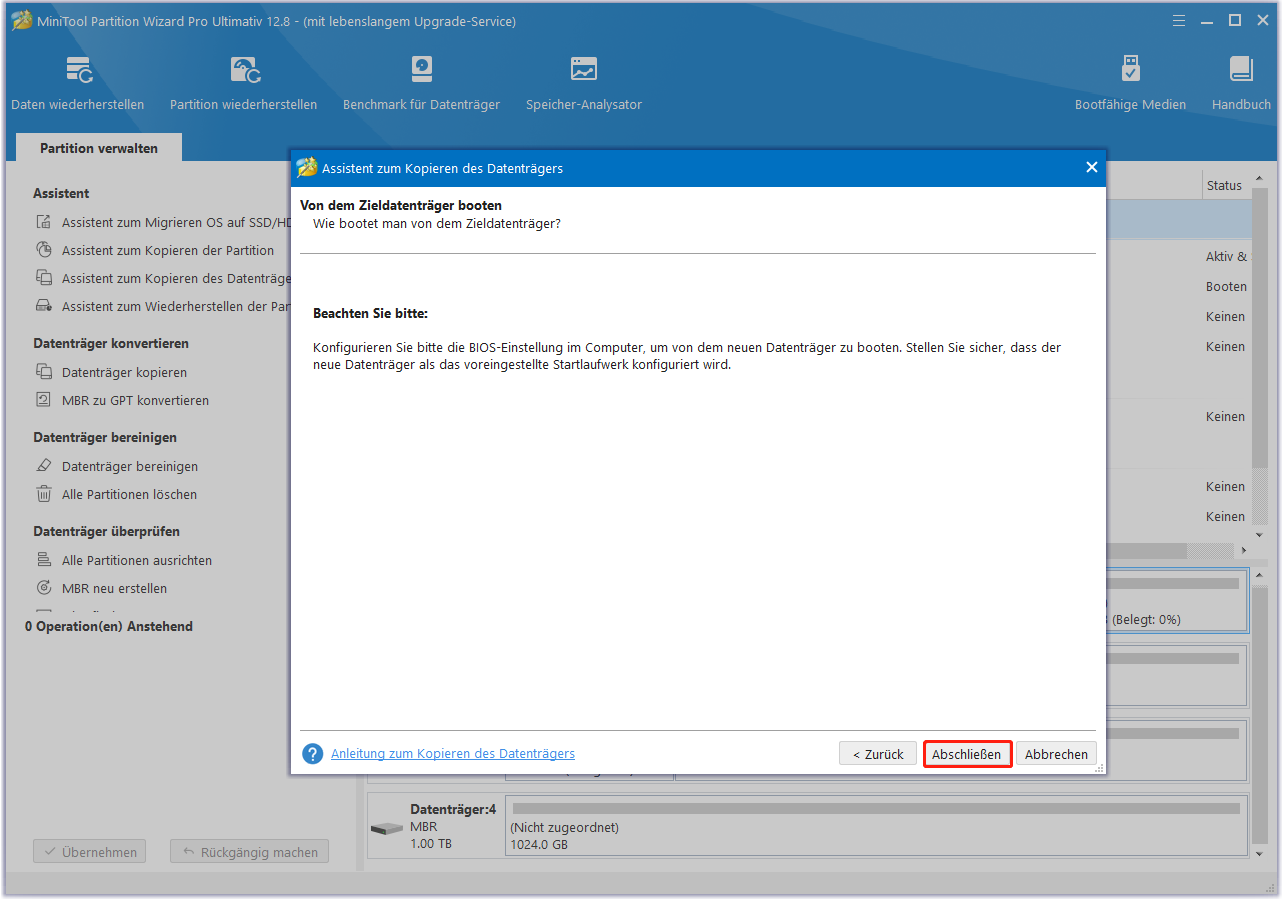Click the Datenträger kopieren icon
The image size is (1283, 900).
pyautogui.click(x=44, y=372)
